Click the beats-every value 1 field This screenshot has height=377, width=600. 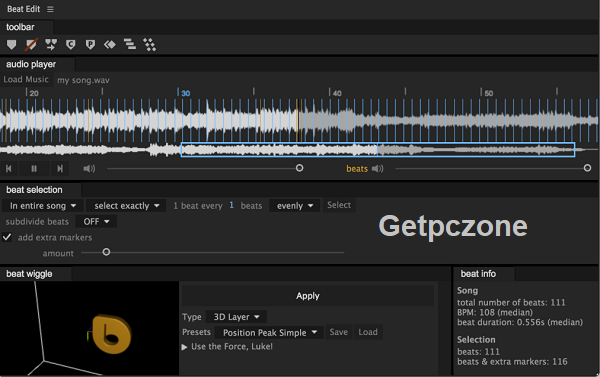click(232, 205)
